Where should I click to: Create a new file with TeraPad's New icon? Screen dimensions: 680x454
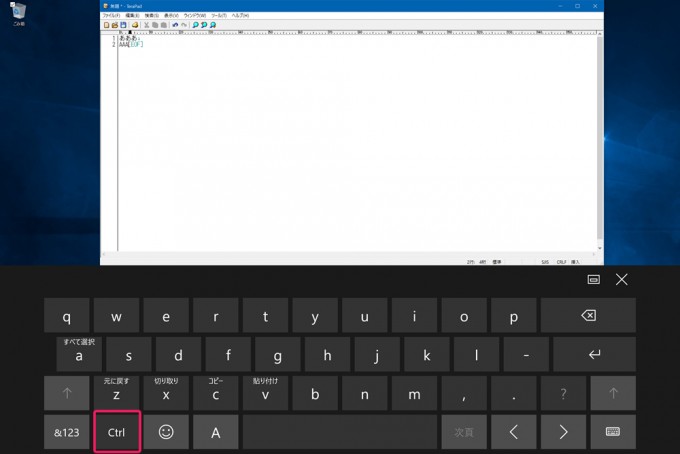[106, 25]
